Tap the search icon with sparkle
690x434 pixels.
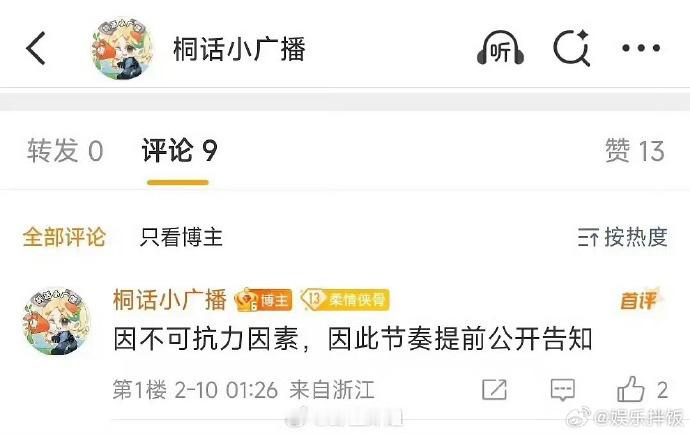[x=572, y=48]
